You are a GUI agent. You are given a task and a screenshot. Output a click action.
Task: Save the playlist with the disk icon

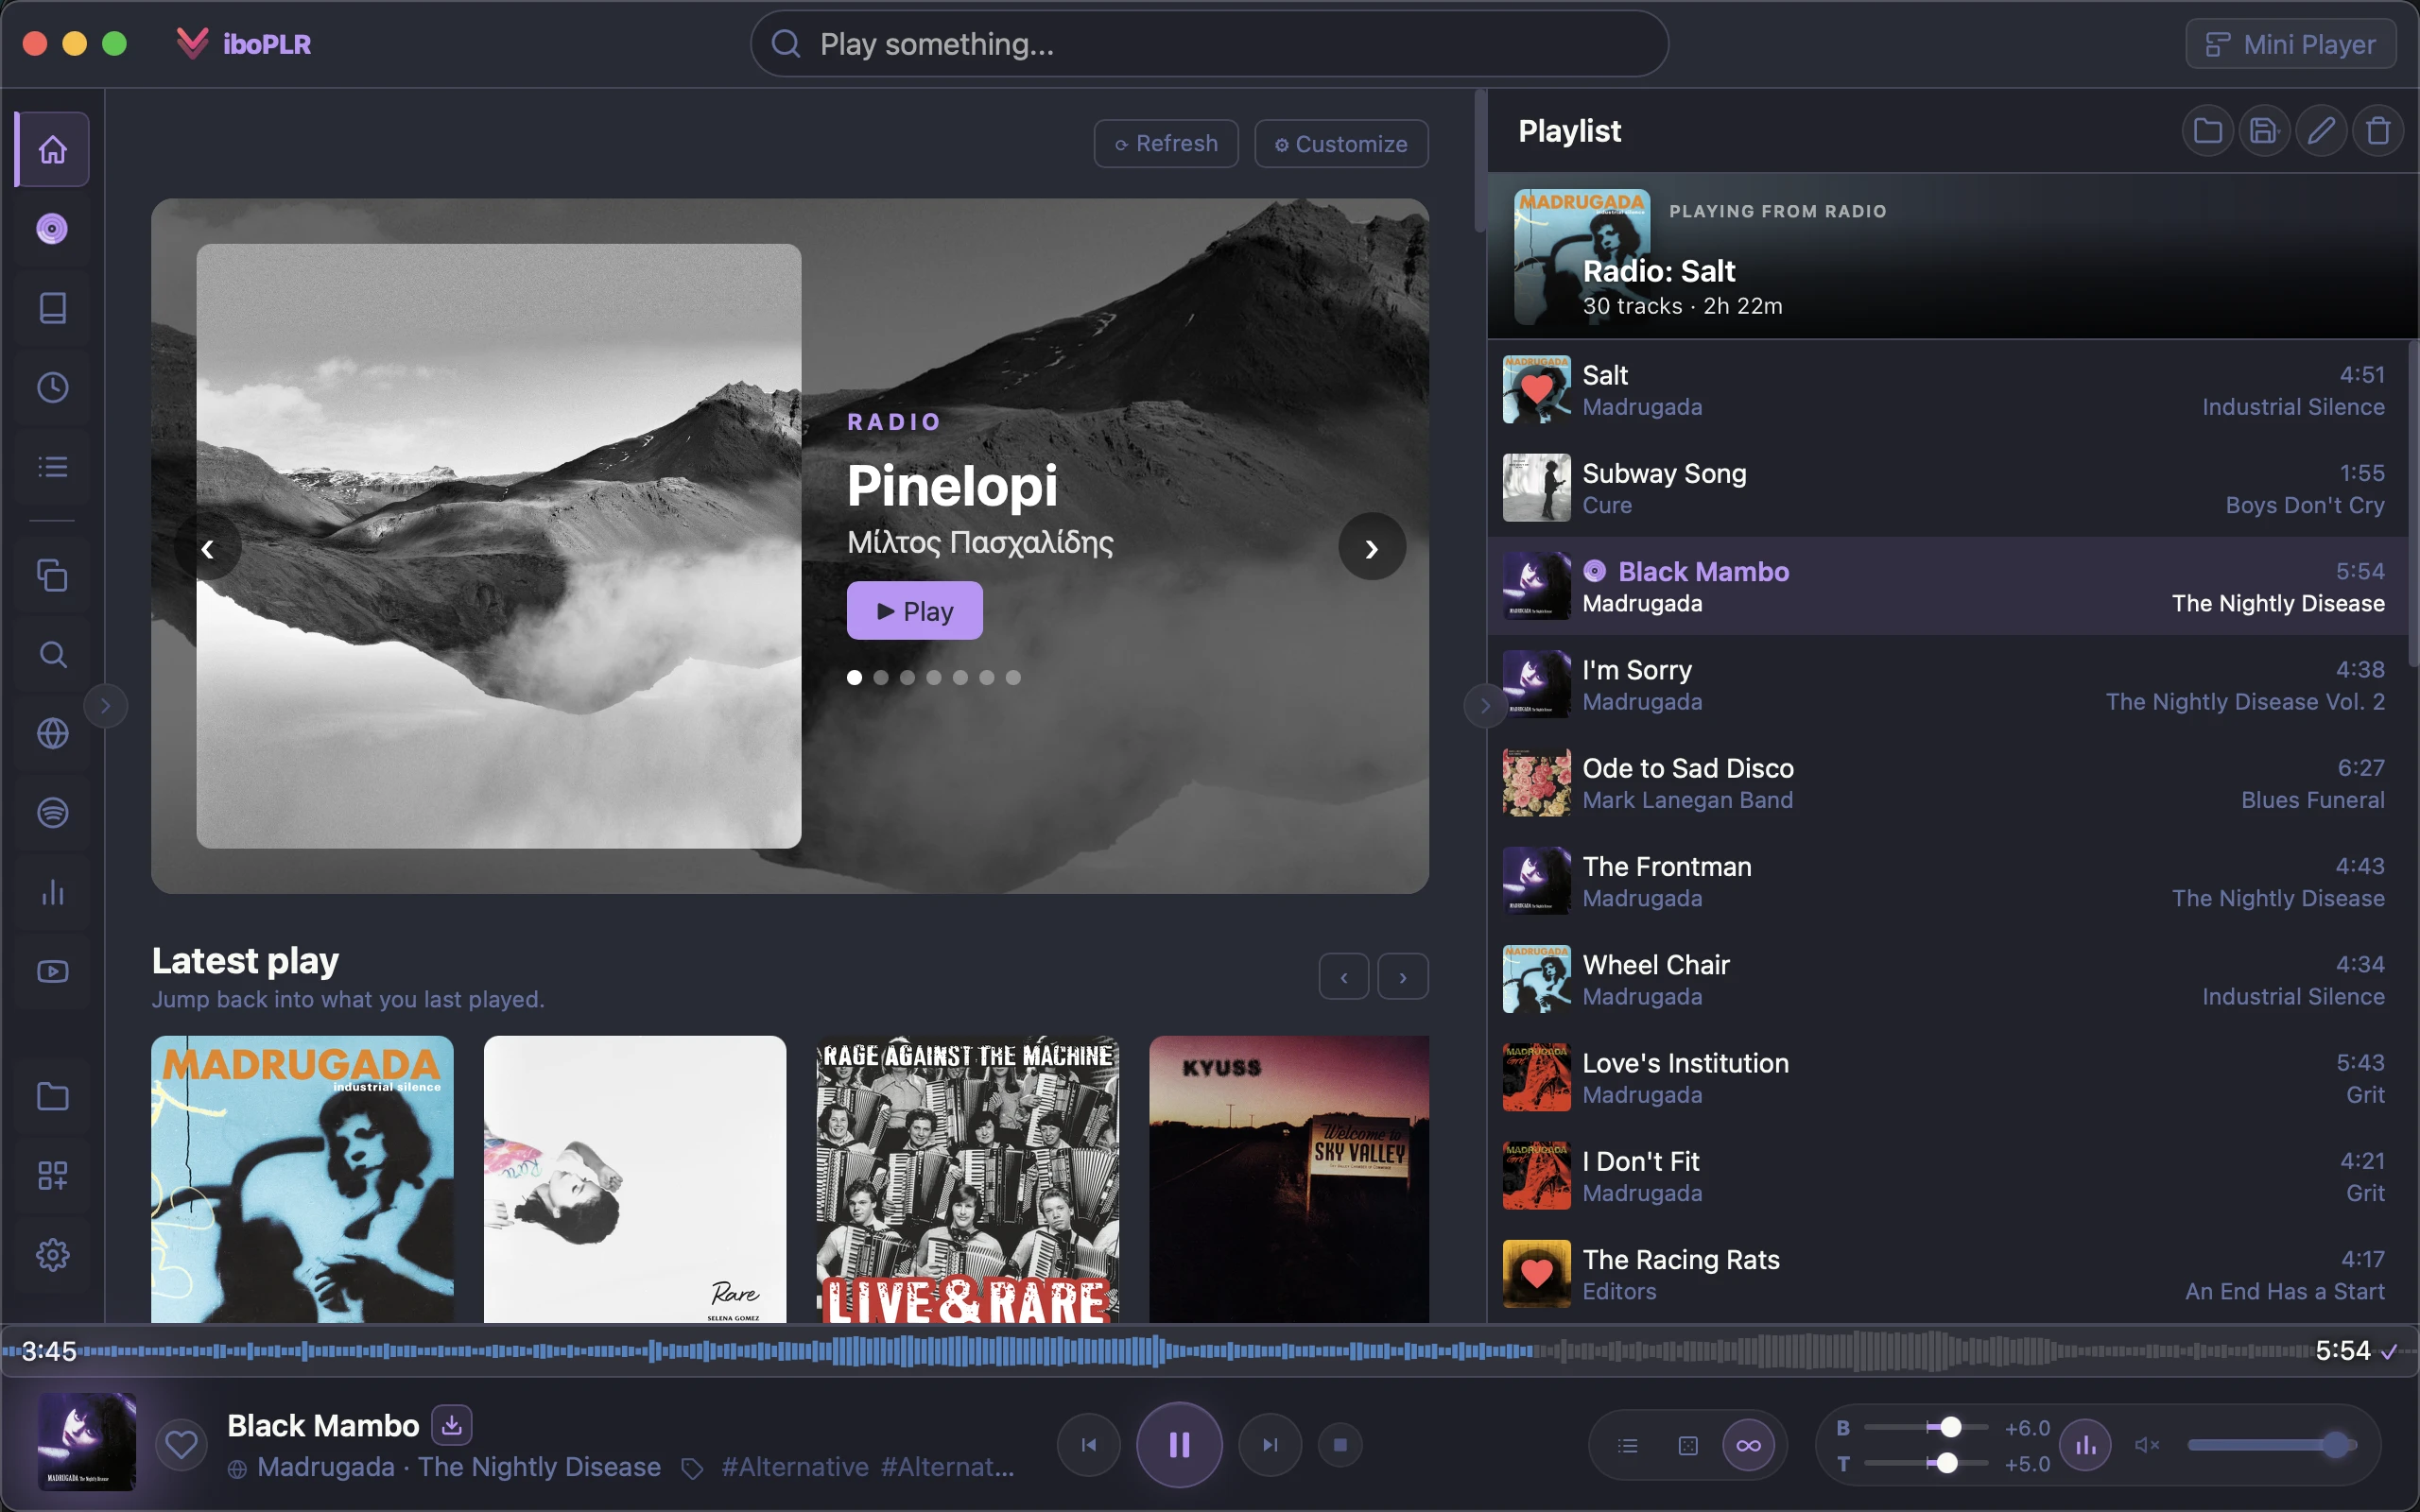click(2264, 131)
